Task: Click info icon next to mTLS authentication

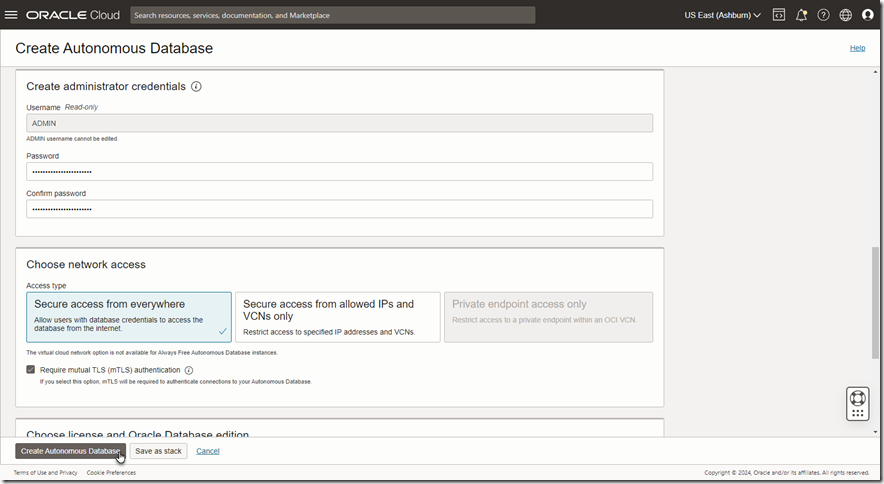Action: [189, 370]
